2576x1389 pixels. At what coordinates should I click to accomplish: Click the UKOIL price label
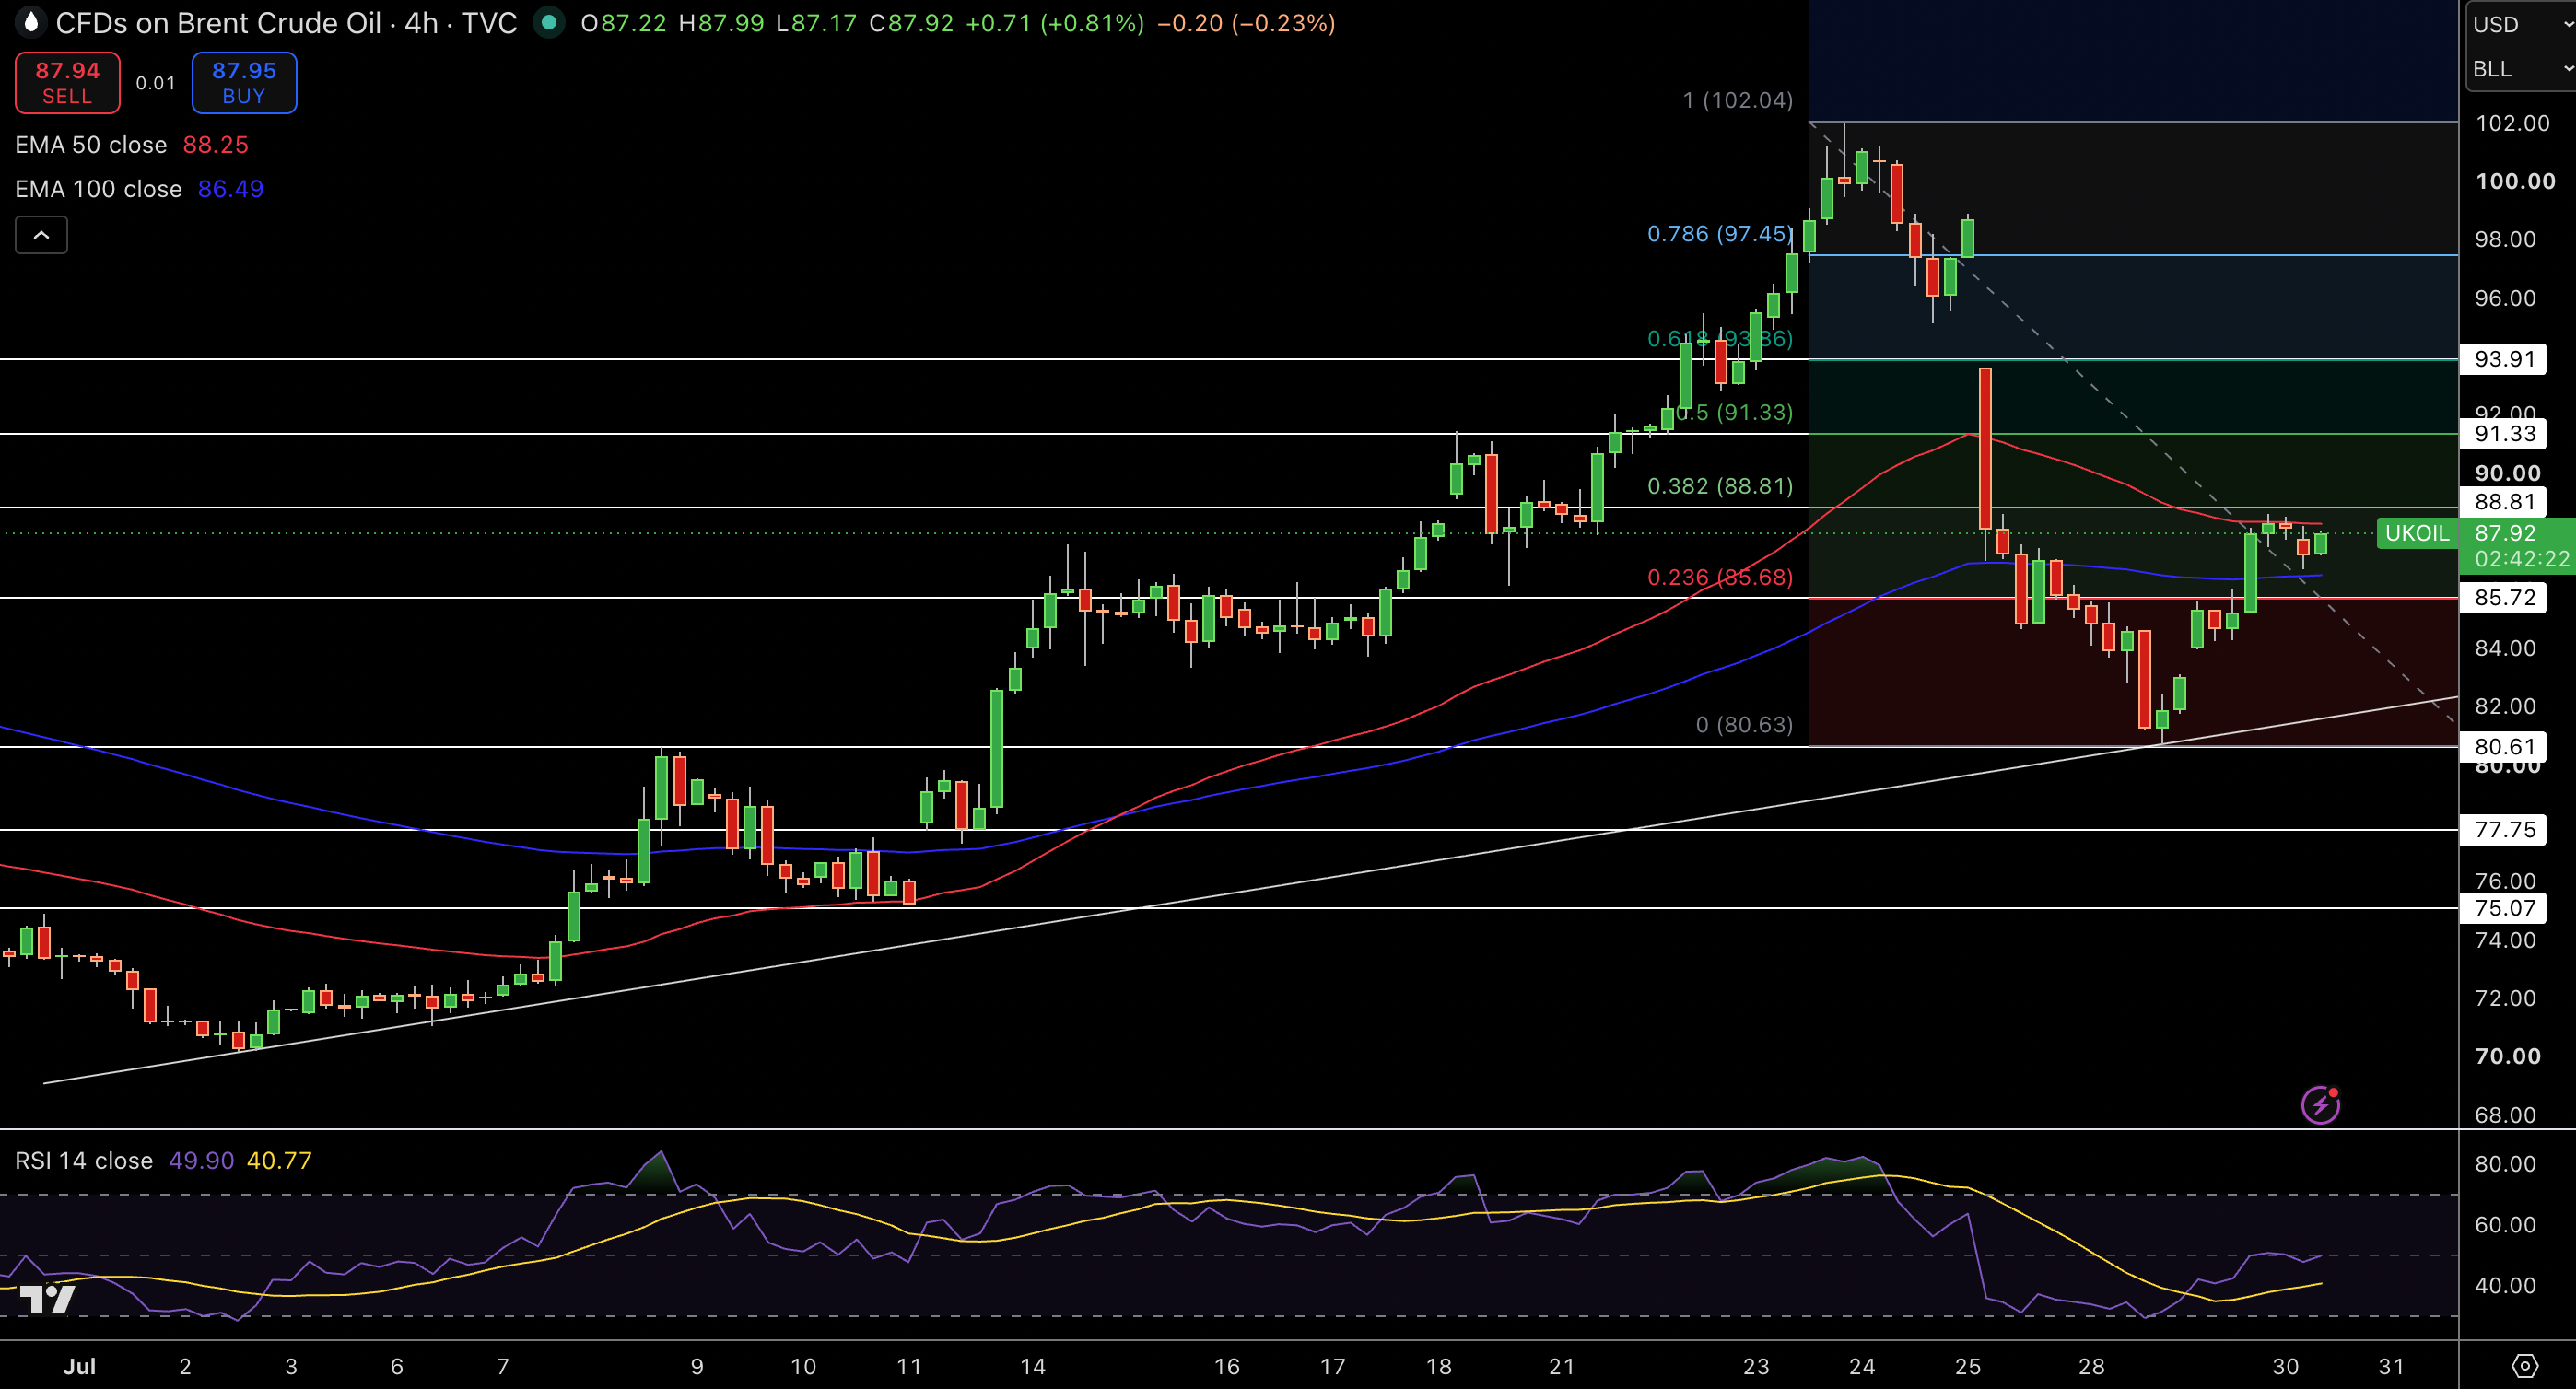(x=2417, y=534)
